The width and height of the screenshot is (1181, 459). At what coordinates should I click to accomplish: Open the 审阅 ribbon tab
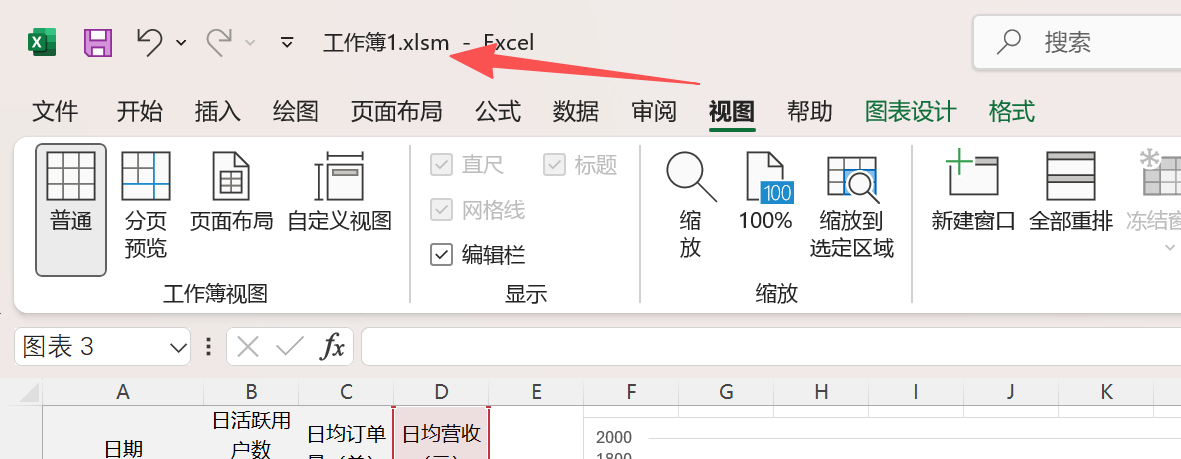click(654, 112)
